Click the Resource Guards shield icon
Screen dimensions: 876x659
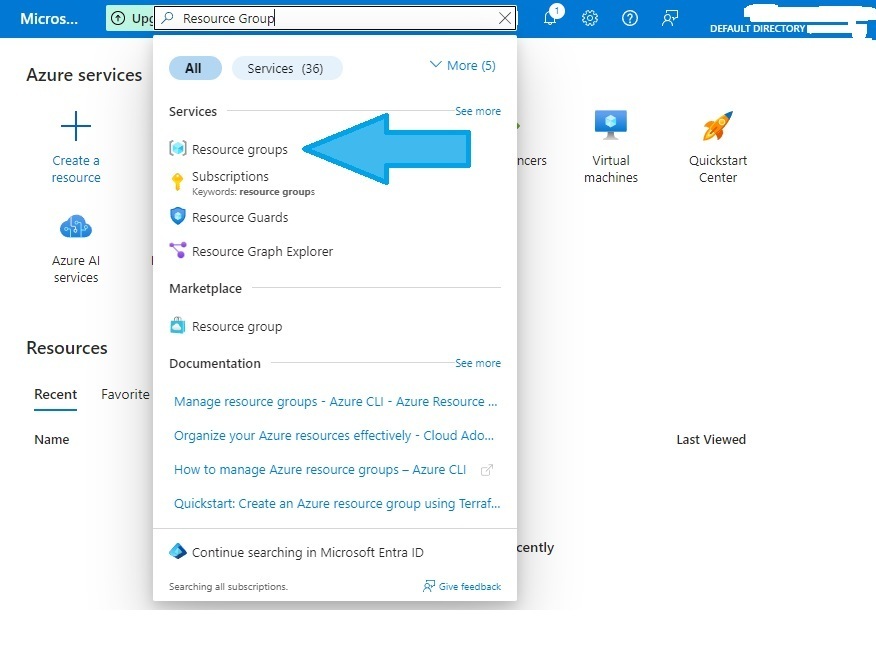(178, 216)
